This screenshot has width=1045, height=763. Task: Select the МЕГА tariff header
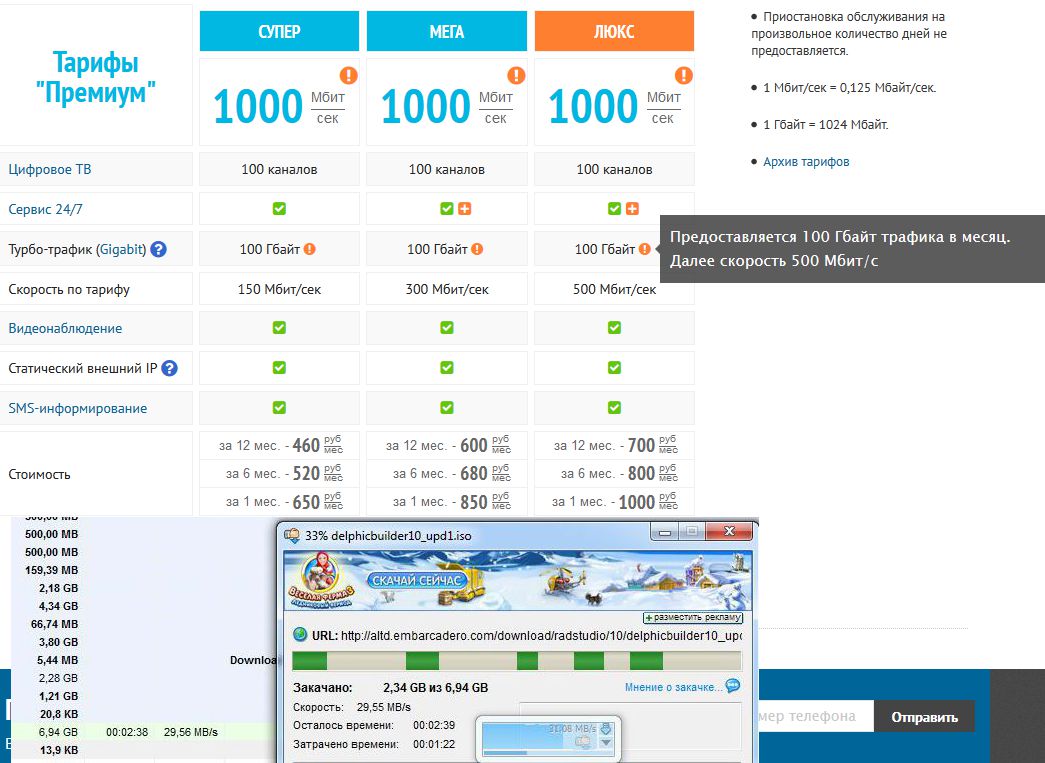click(447, 31)
